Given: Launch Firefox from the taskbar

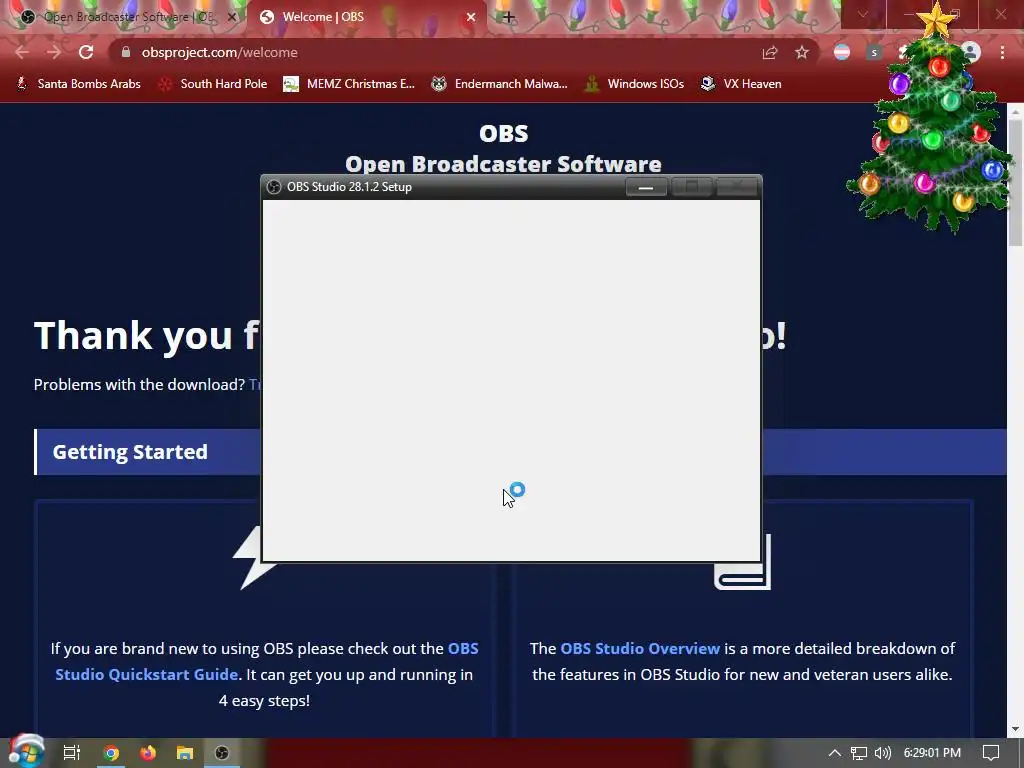Looking at the screenshot, I should pos(148,753).
